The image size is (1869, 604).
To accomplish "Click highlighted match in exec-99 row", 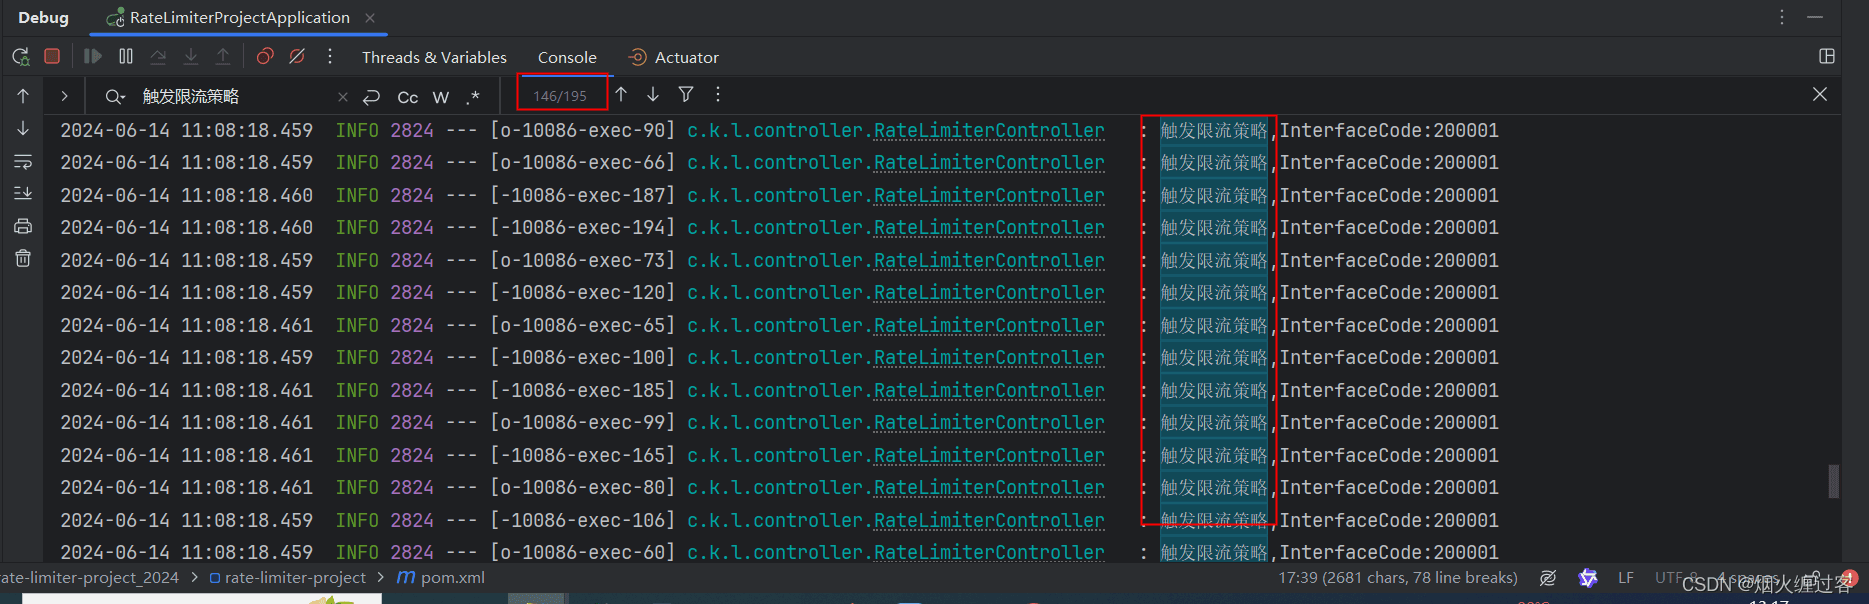I will tap(1214, 423).
